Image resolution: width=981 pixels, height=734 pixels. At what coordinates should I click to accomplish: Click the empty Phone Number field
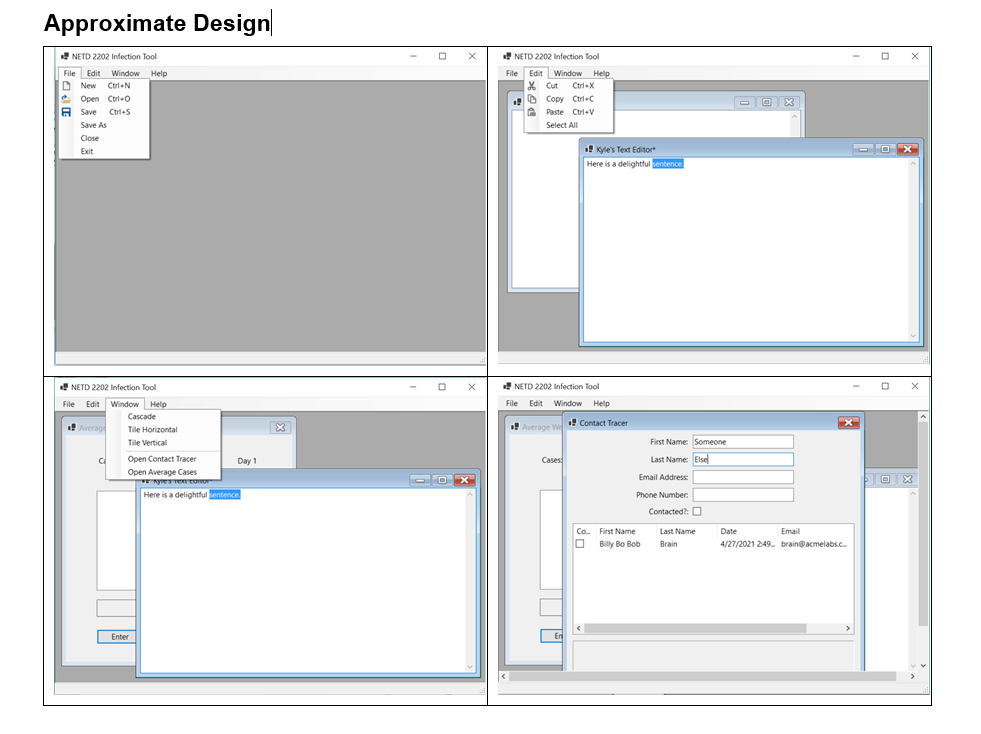(743, 495)
